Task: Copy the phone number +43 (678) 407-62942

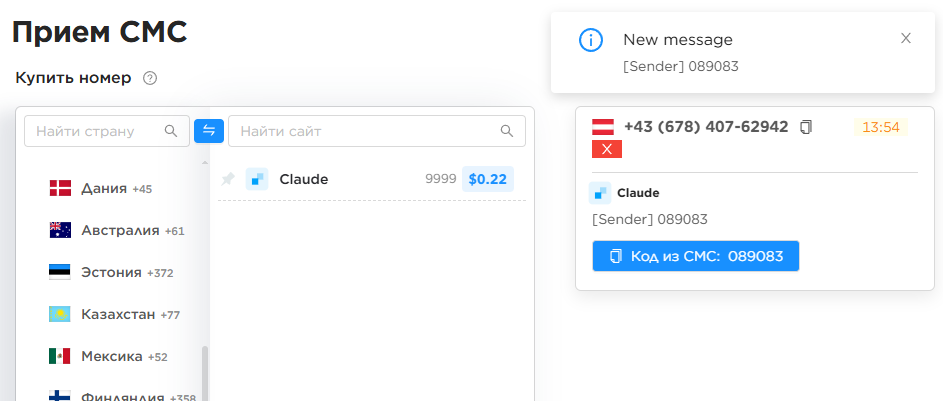Action: 806,127
